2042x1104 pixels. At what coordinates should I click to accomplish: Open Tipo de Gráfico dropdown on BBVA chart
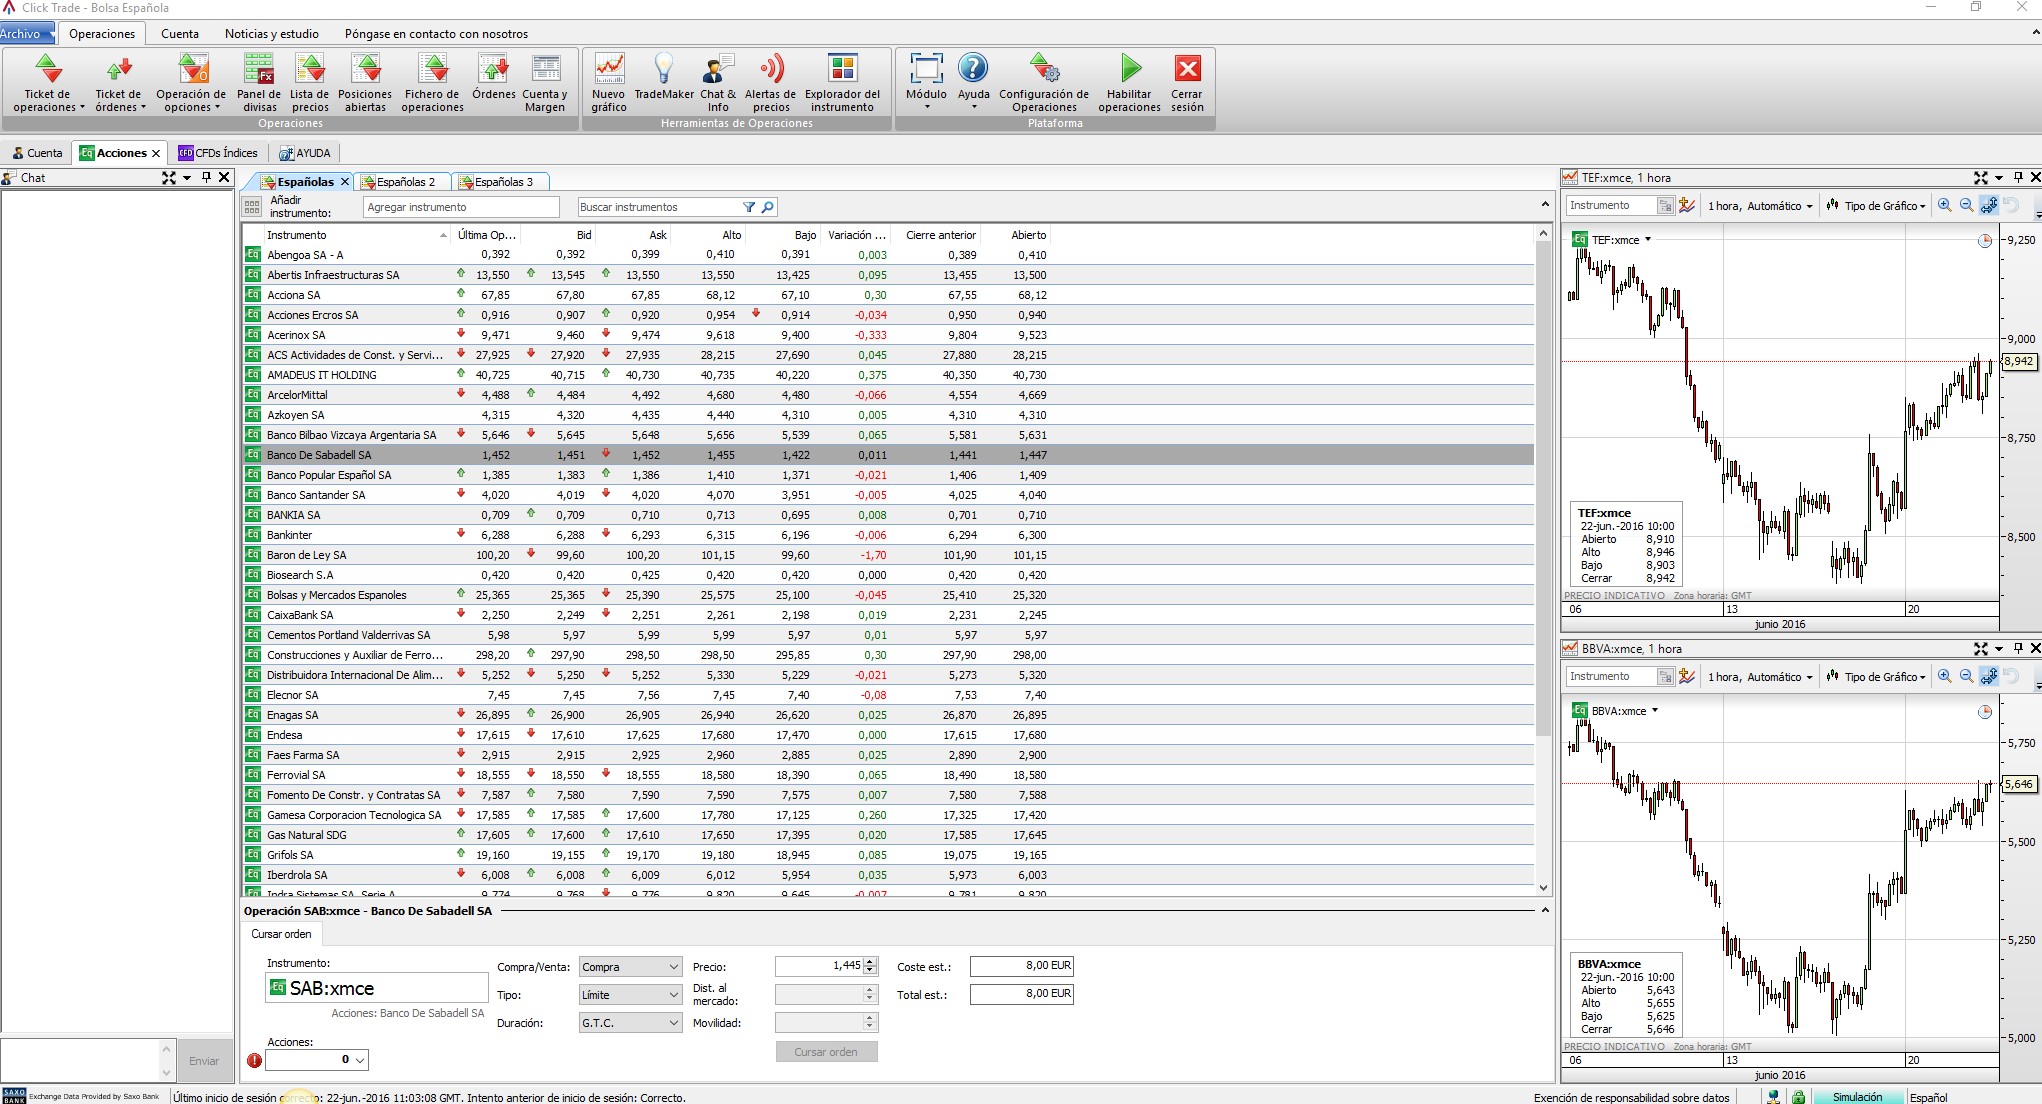pos(1876,677)
